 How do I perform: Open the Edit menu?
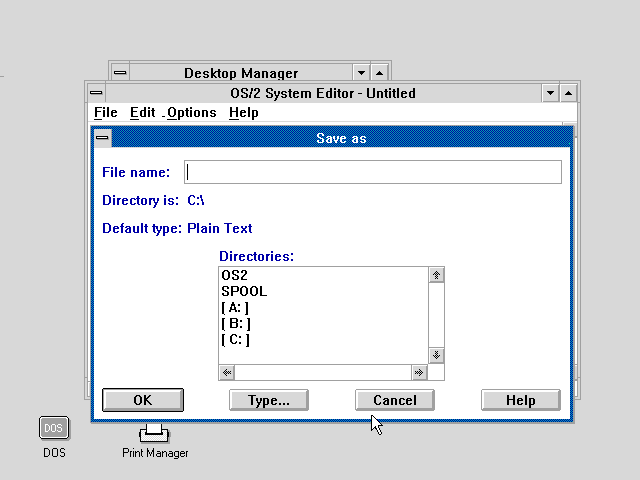pyautogui.click(x=142, y=112)
